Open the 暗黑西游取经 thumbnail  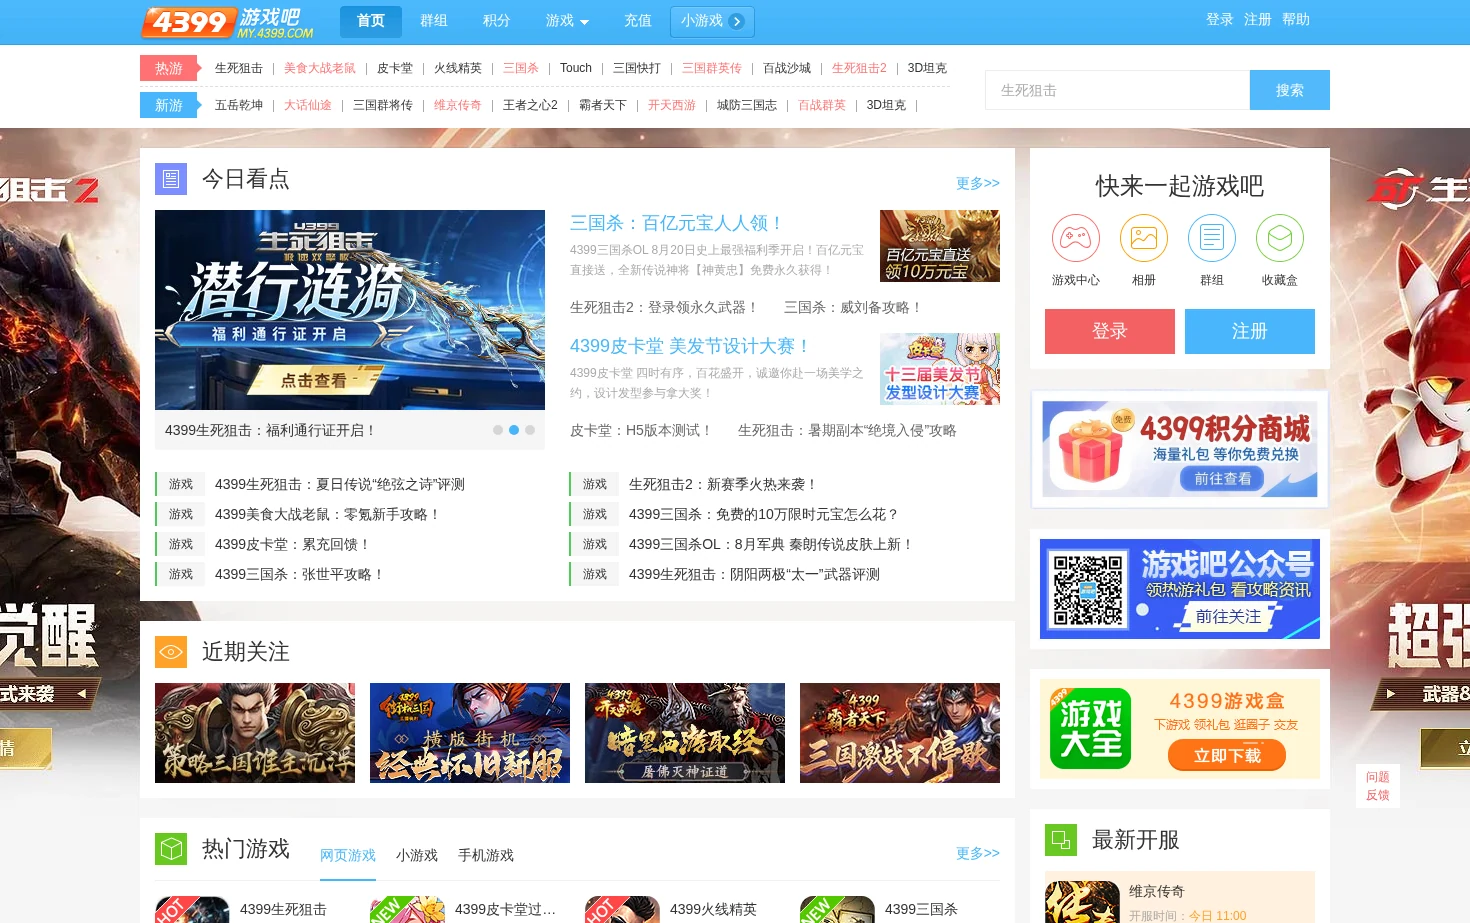coord(685,733)
